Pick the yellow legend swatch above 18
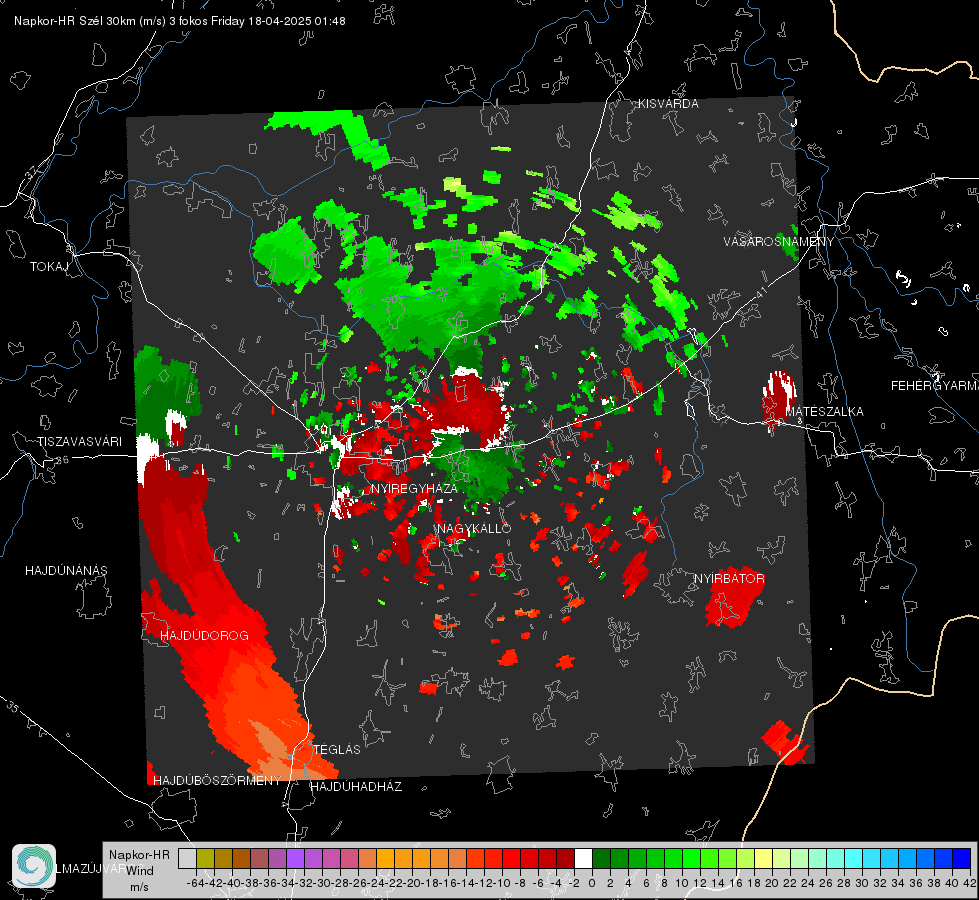Image resolution: width=979 pixels, height=900 pixels. point(763,858)
